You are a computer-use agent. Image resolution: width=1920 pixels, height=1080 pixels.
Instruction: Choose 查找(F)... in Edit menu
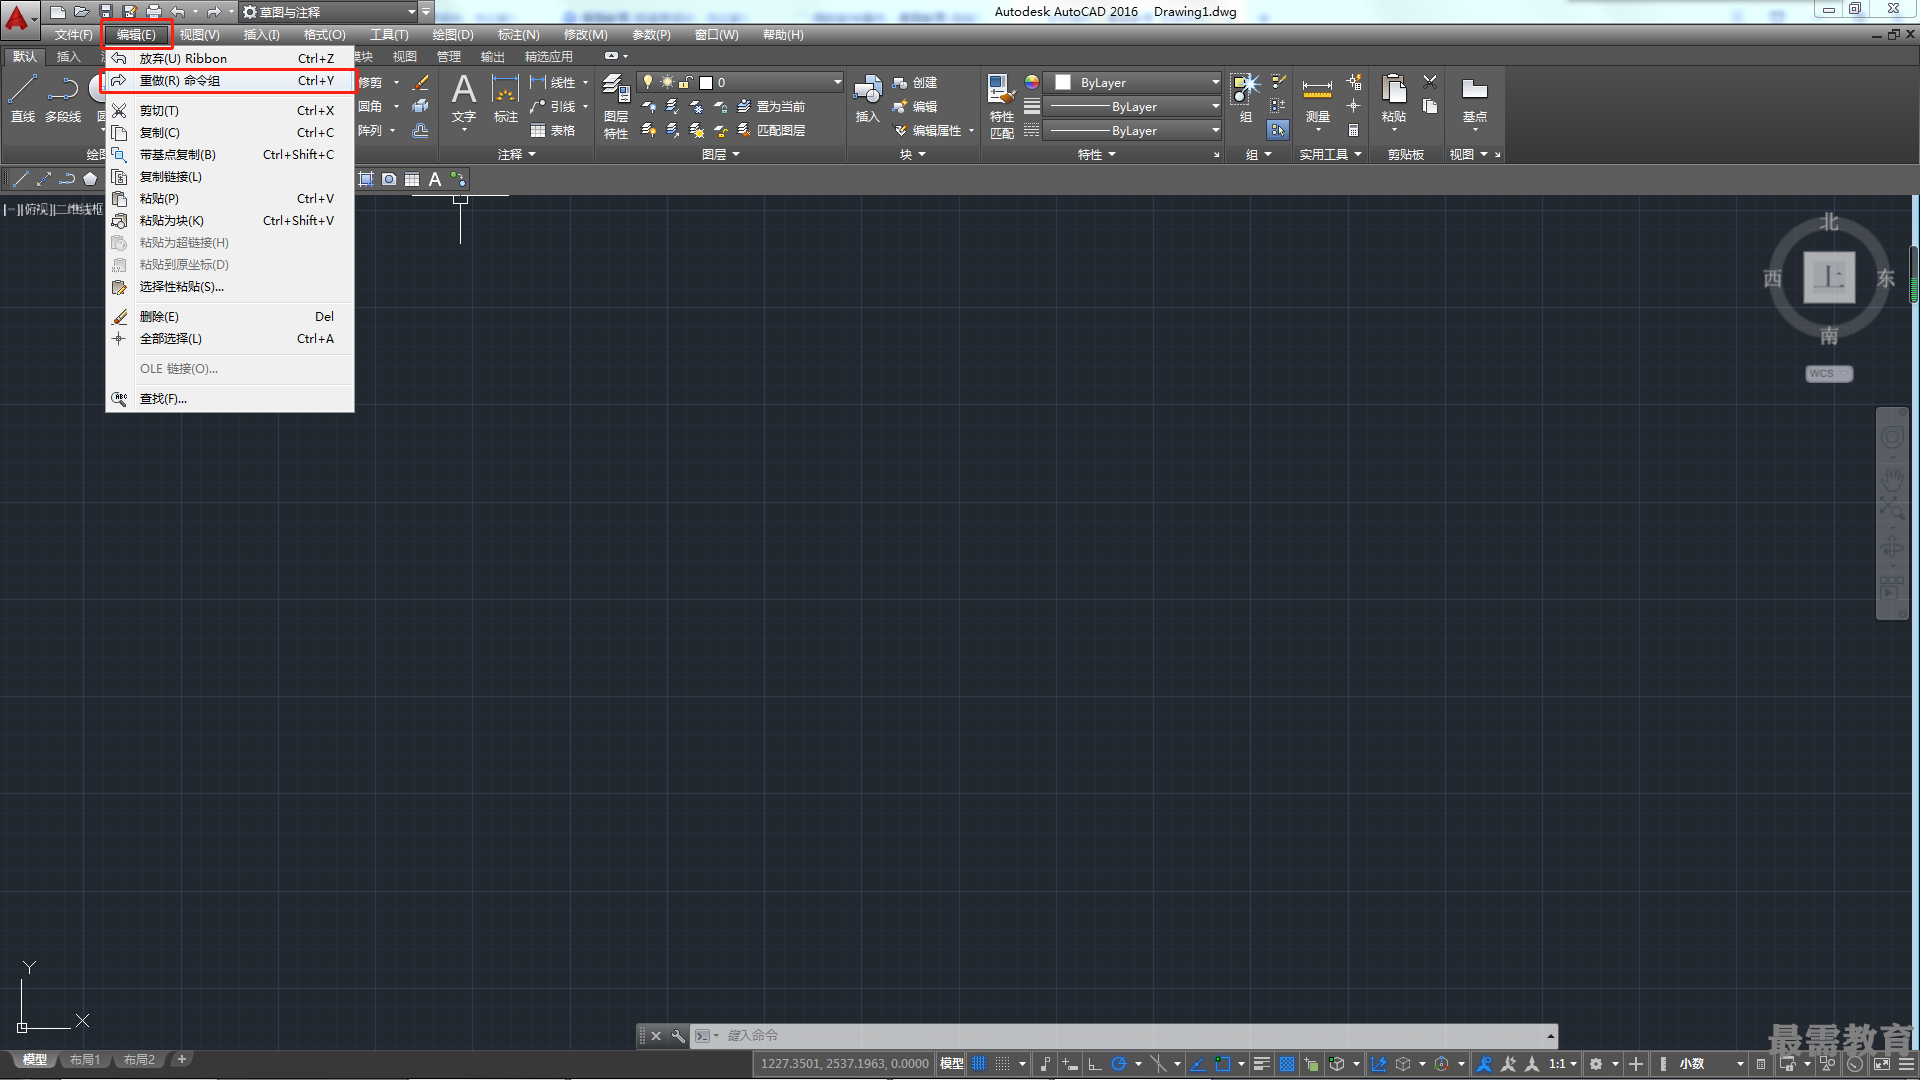[229, 399]
